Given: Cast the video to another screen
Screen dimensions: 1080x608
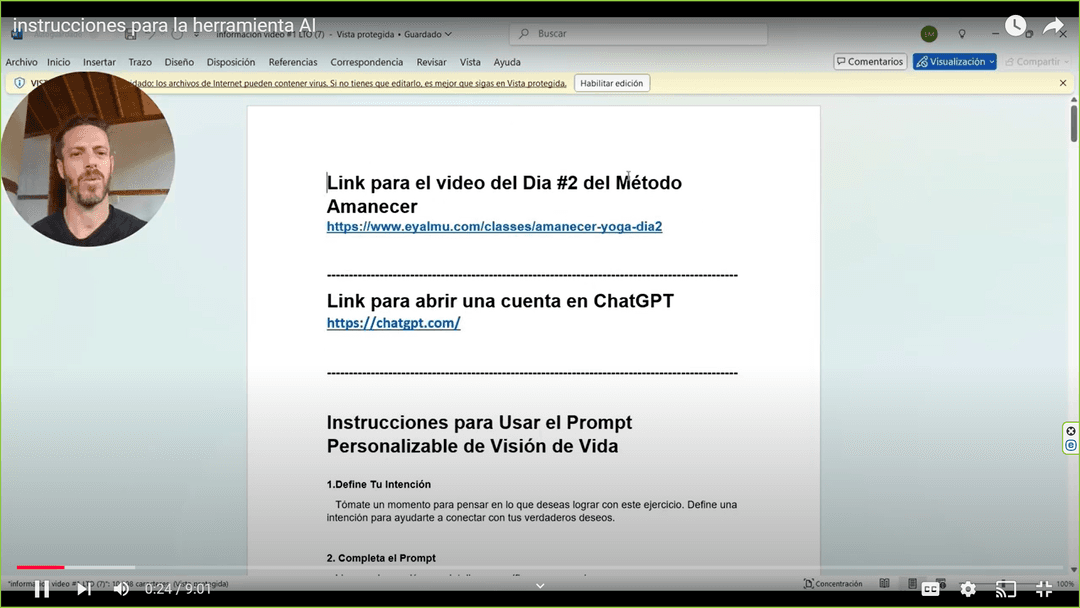Looking at the screenshot, I should 1006,589.
